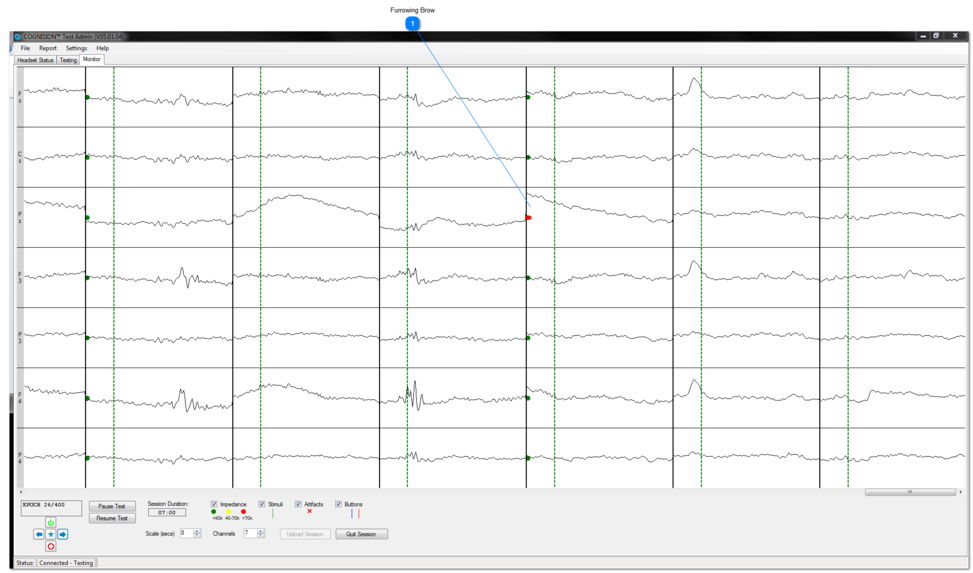
Task: Click the red circle stop icon
Action: point(51,547)
